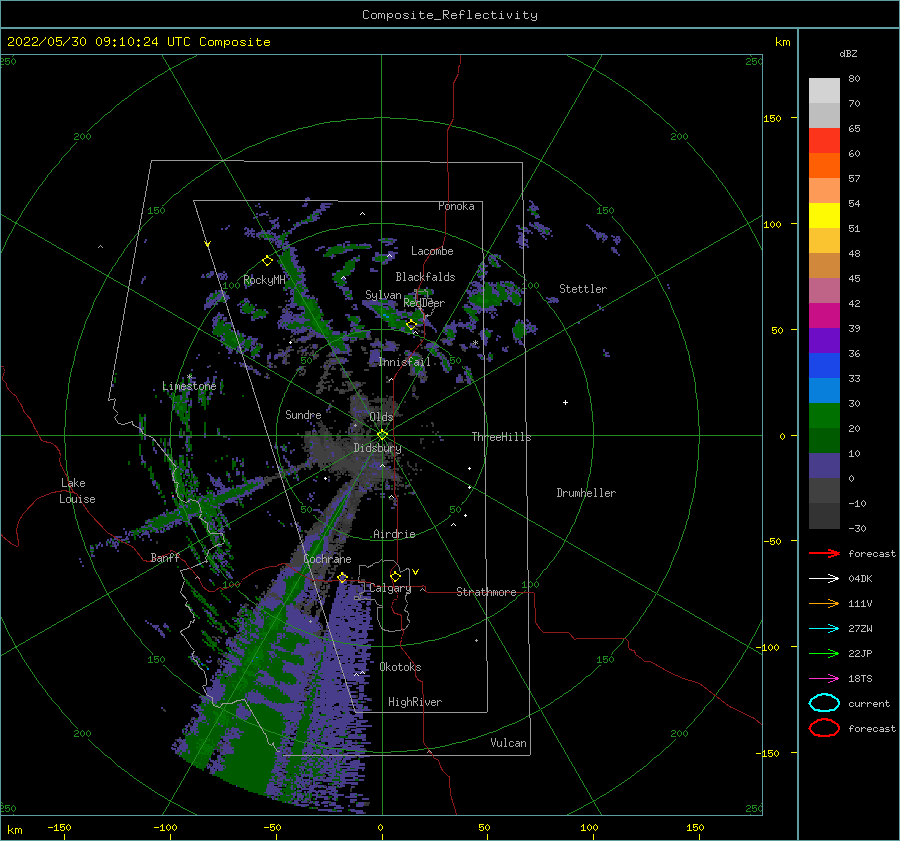Click the Composite_Reflectivity title text
This screenshot has height=841, width=900.
450,15
